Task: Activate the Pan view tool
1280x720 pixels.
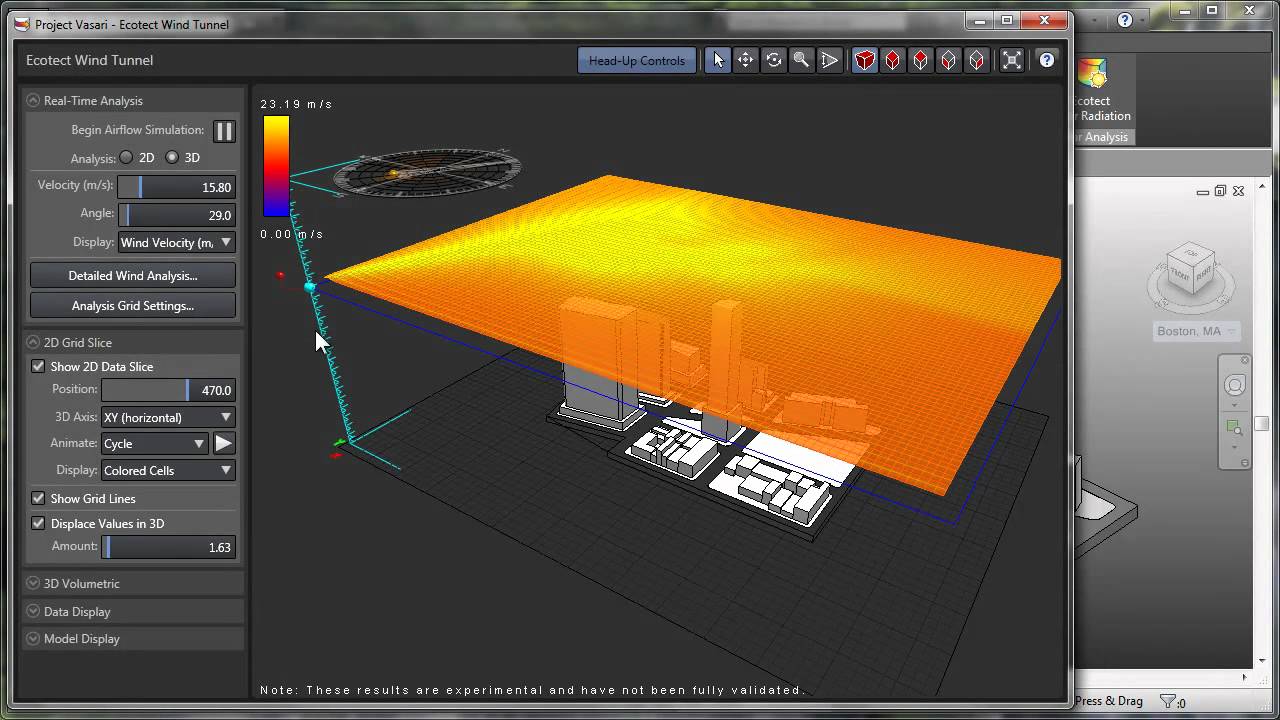Action: pos(746,59)
